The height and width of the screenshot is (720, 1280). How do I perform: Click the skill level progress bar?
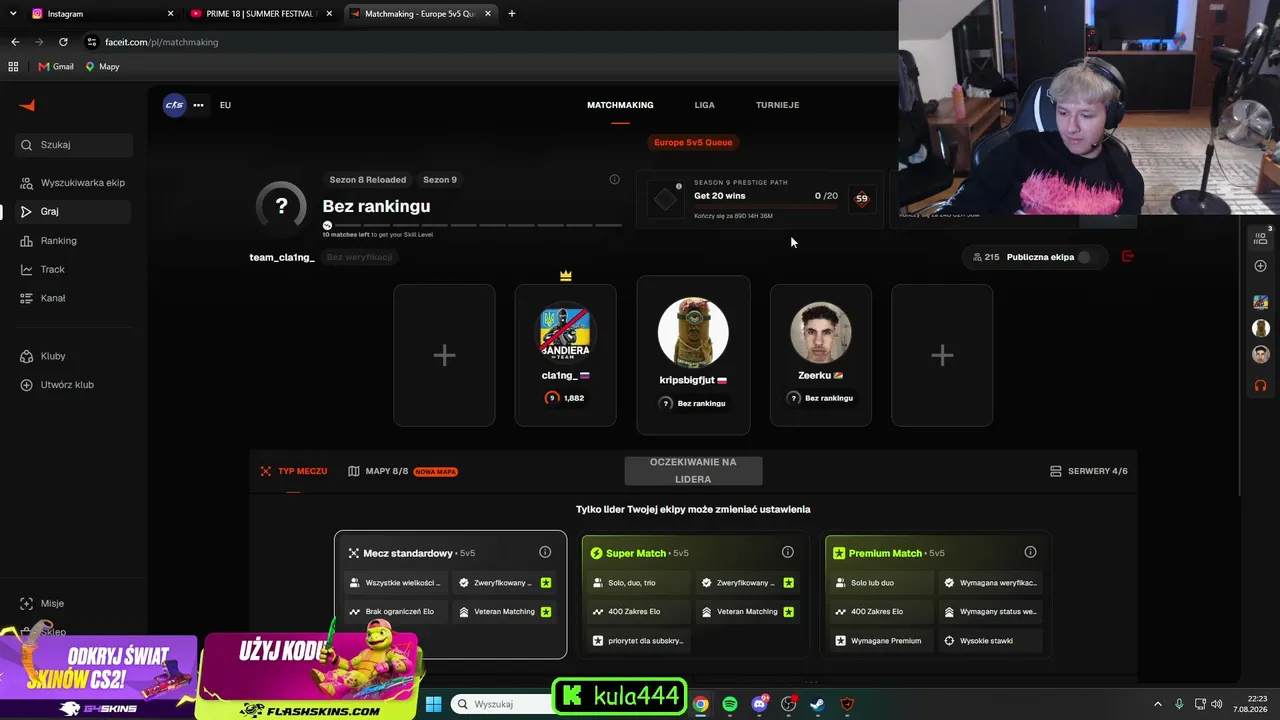(472, 225)
